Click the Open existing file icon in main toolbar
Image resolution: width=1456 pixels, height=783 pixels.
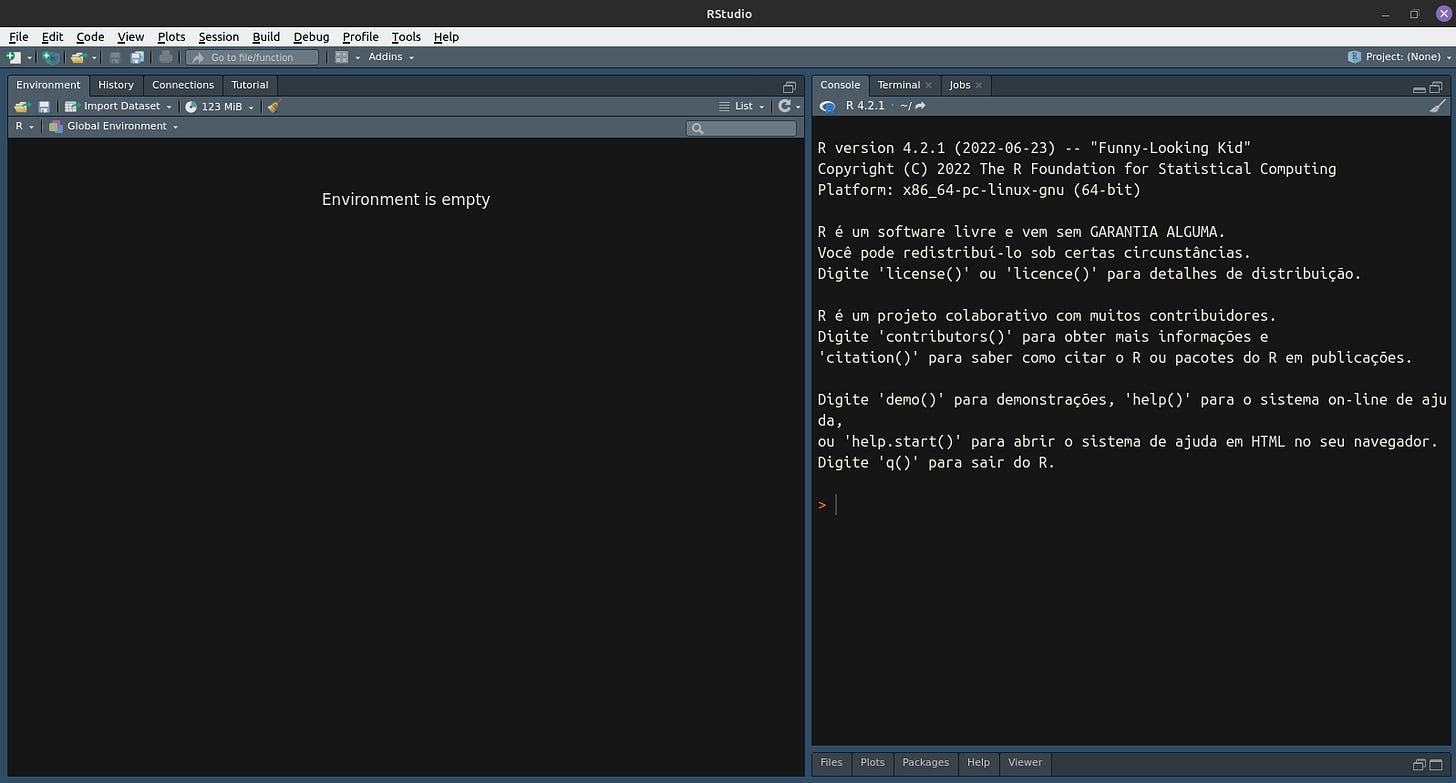pyautogui.click(x=78, y=57)
